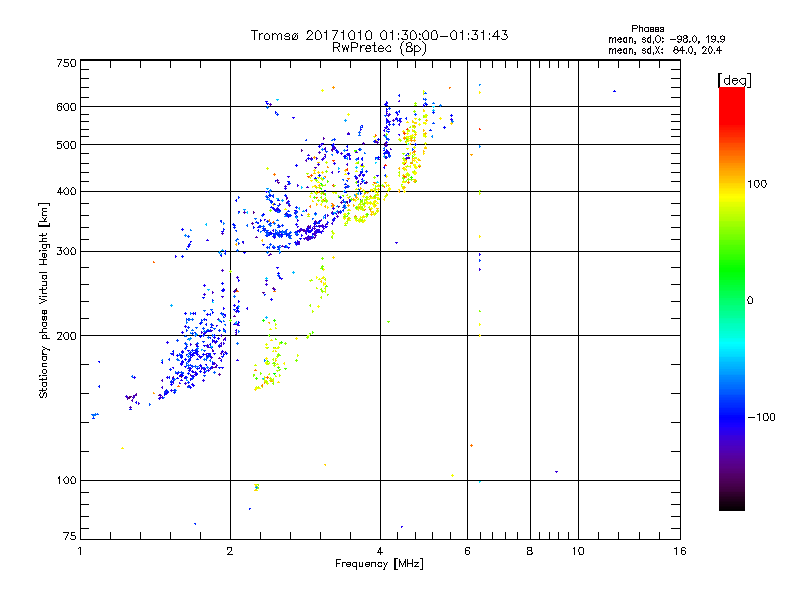Viewport: 800px width, 600px height.
Task: Click the colorbar tick label '-100'
Action: (x=761, y=417)
